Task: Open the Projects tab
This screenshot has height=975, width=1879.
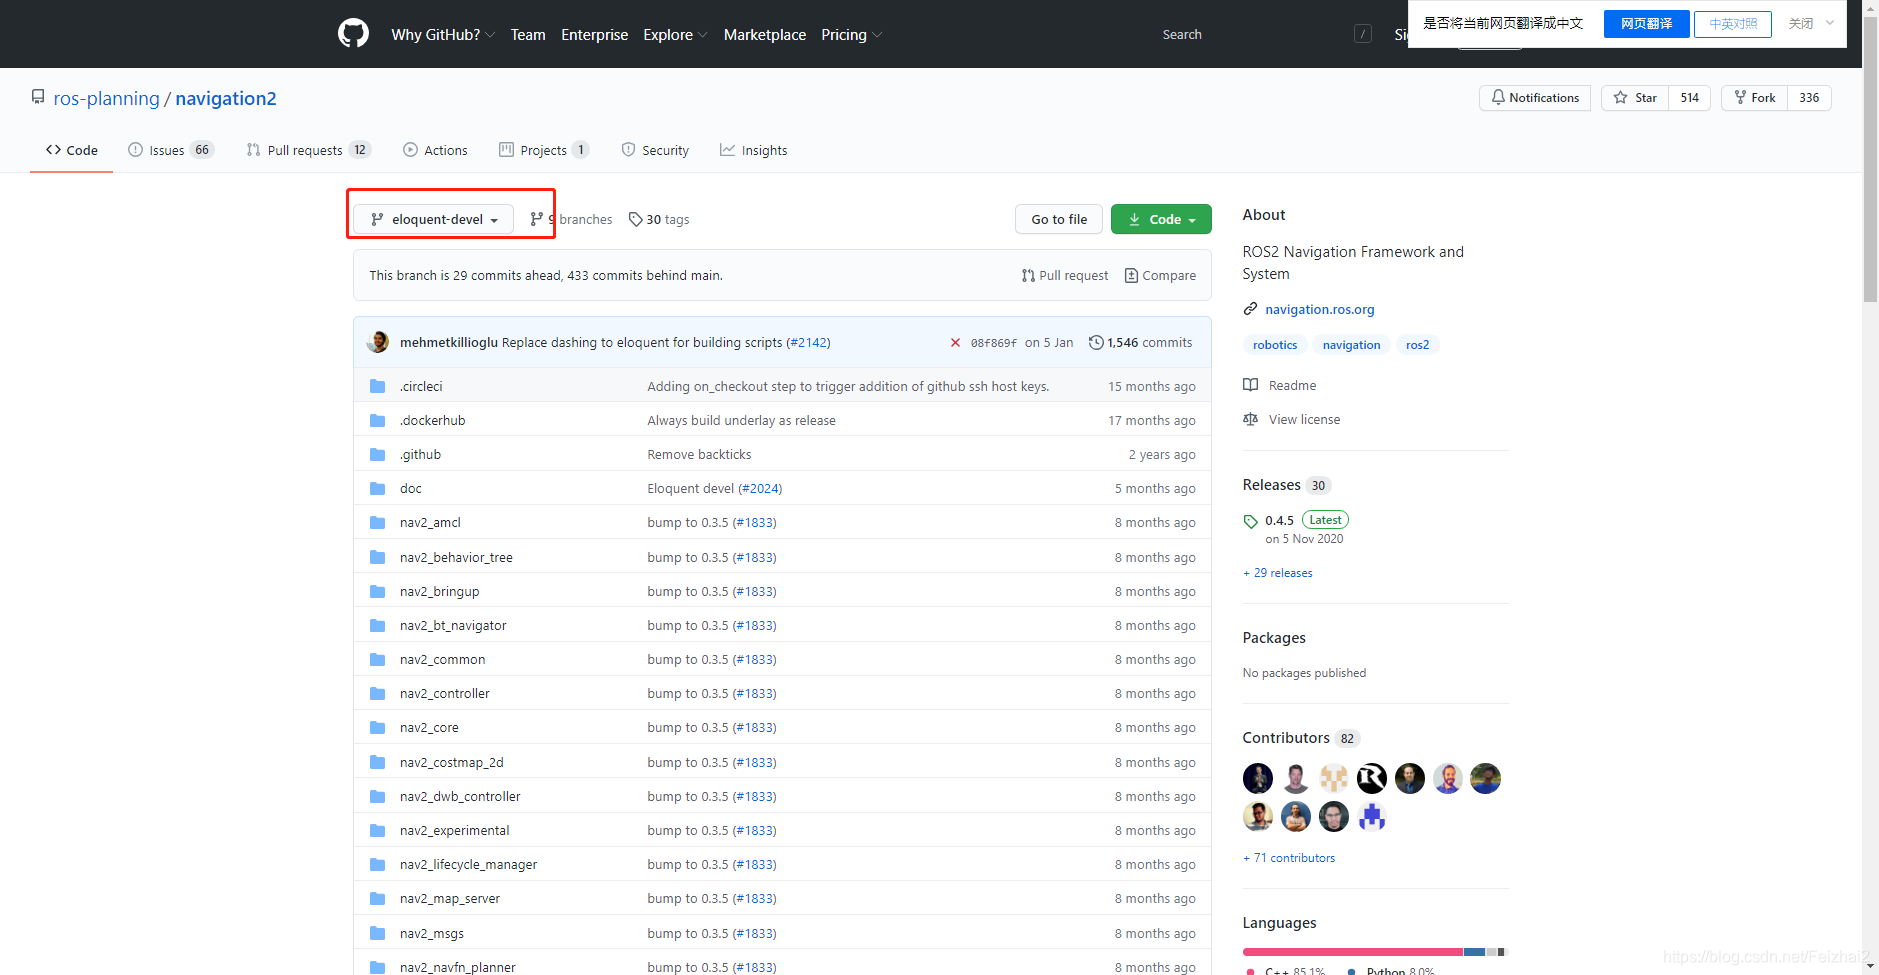Action: tap(544, 150)
